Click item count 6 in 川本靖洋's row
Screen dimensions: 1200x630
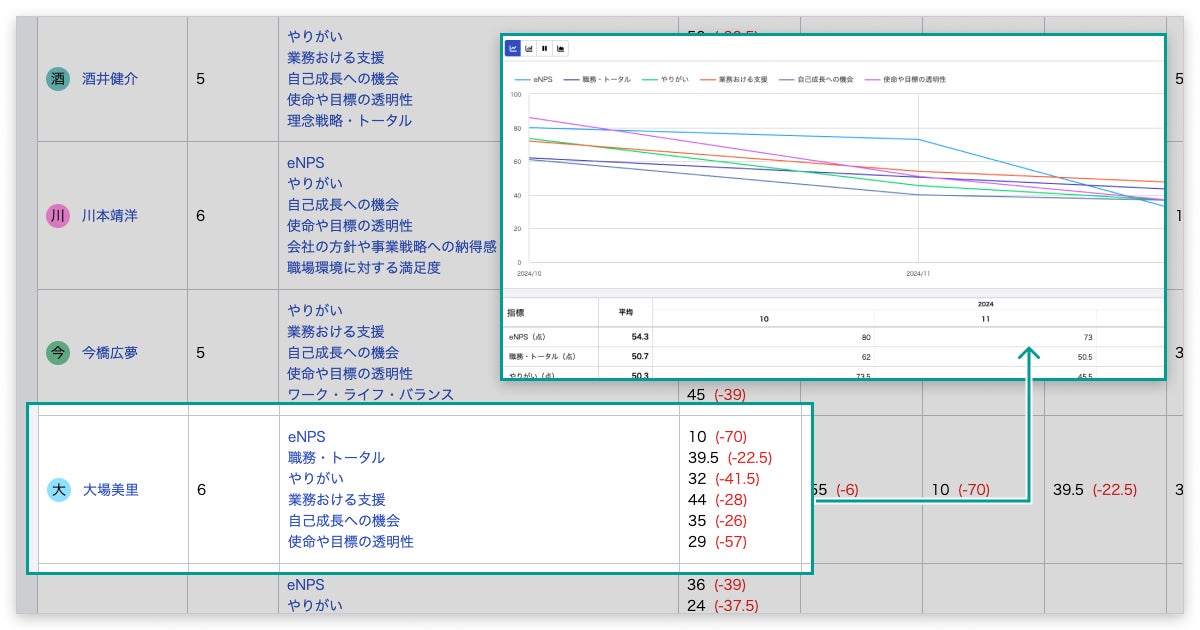coord(201,215)
